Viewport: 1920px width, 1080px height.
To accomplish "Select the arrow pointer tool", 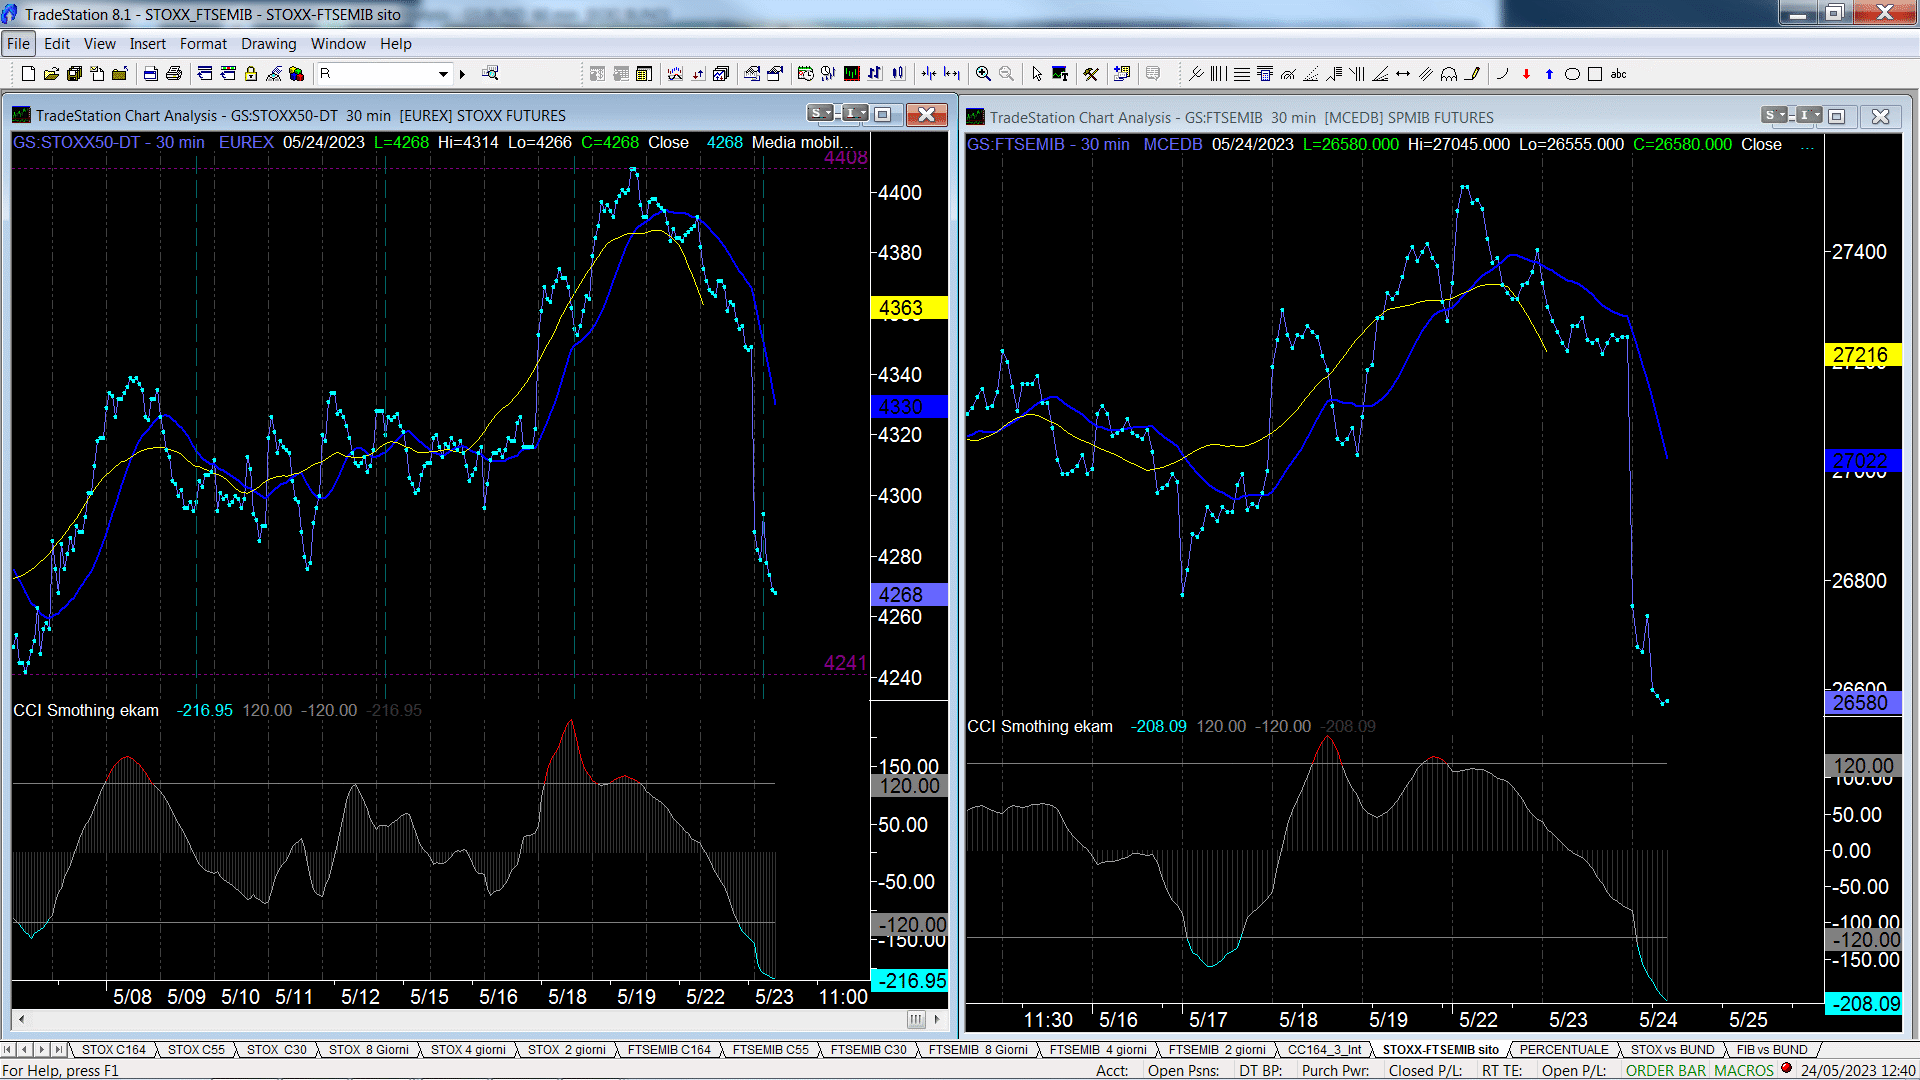I will pos(1037,73).
